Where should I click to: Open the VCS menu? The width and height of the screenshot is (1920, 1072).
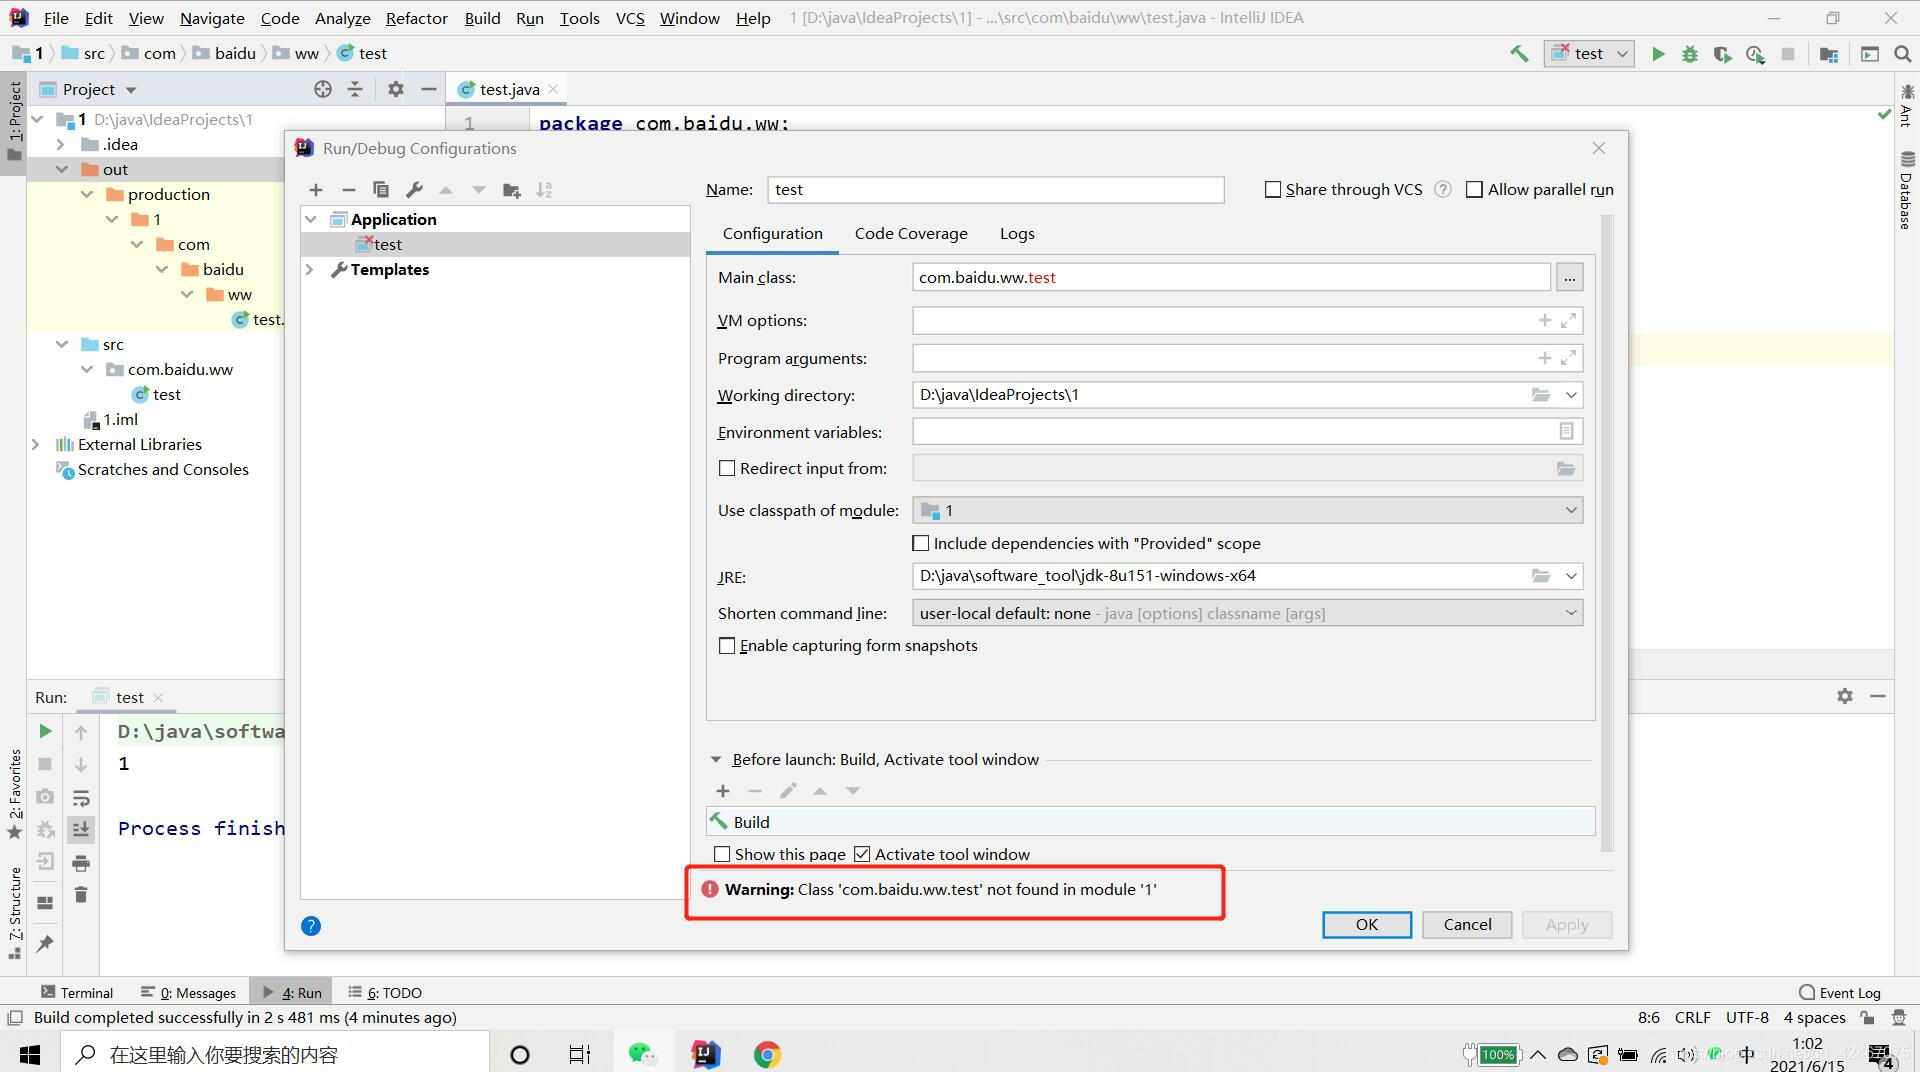[630, 18]
